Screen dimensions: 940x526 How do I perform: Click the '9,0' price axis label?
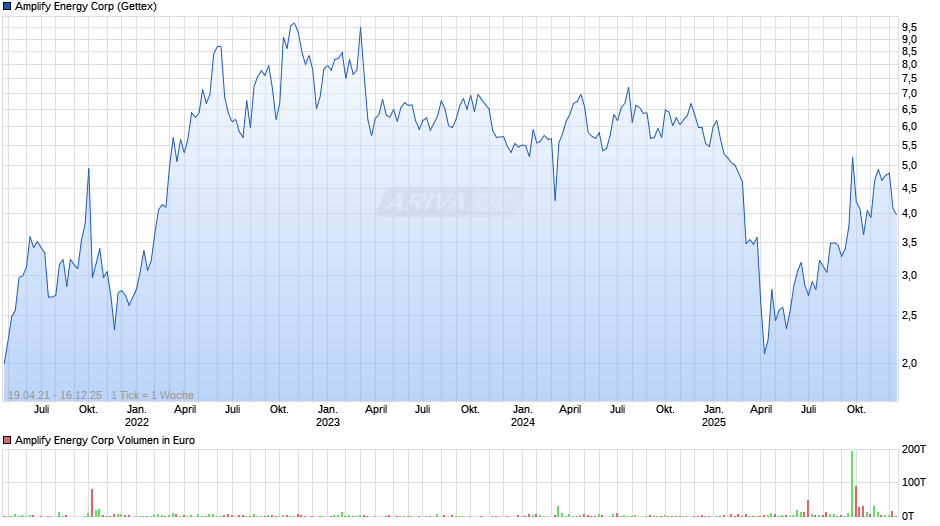(x=909, y=40)
